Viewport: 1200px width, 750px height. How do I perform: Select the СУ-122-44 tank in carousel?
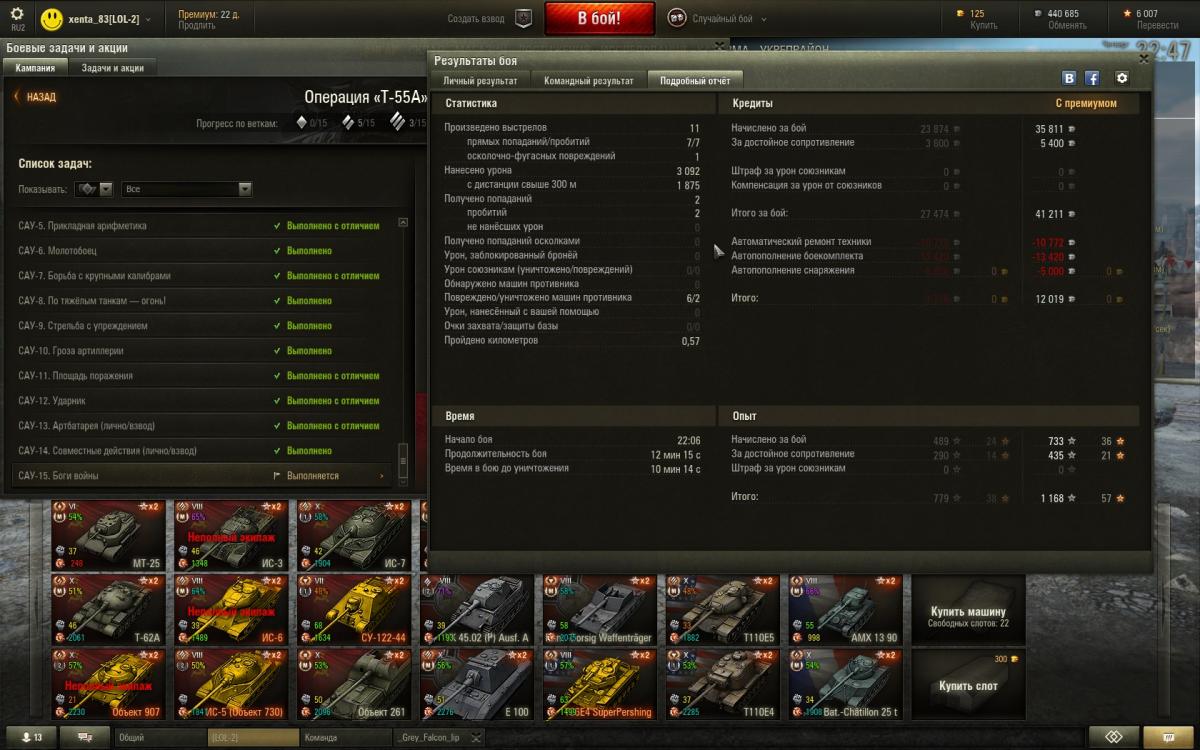(355, 608)
